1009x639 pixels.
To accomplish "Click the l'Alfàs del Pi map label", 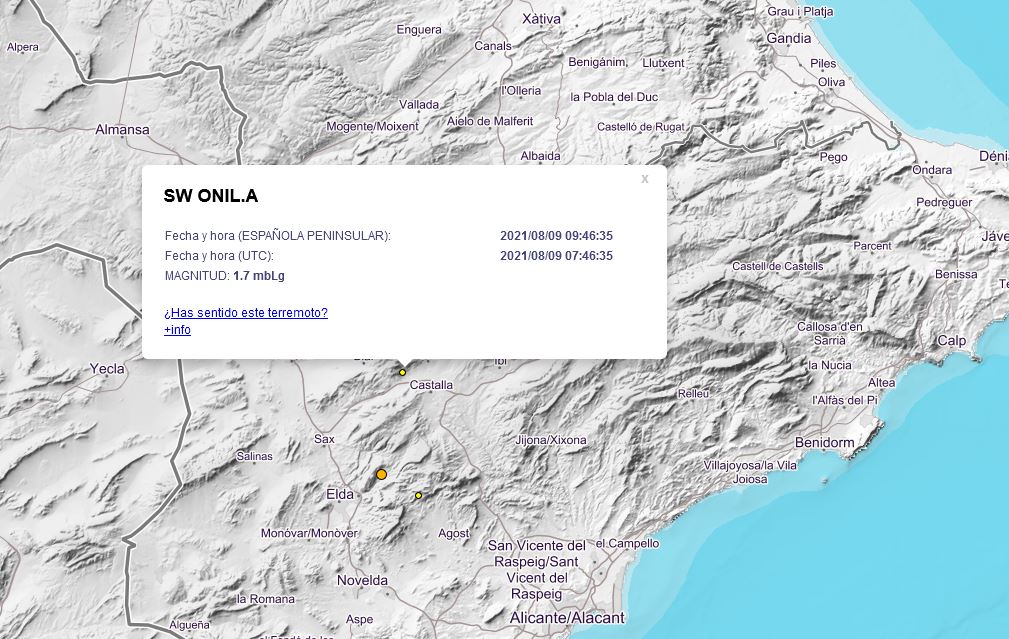I will (x=844, y=400).
